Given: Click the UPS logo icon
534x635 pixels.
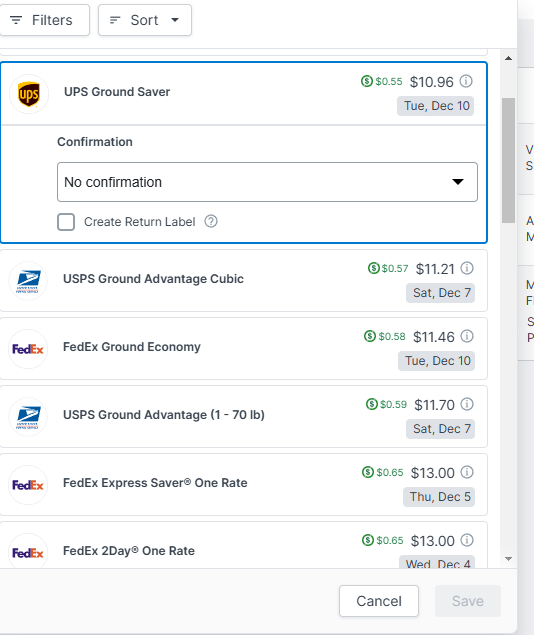Looking at the screenshot, I should click(x=29, y=94).
